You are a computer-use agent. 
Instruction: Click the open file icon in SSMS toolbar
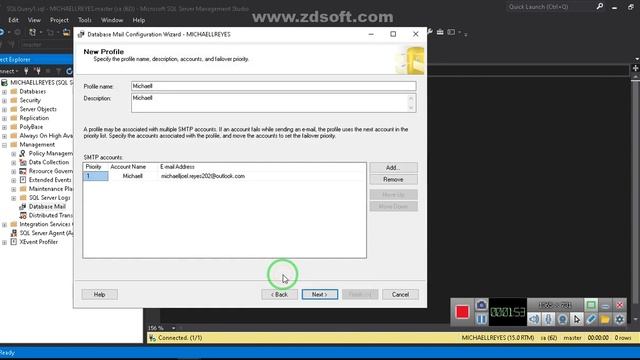pyautogui.click(x=66, y=32)
